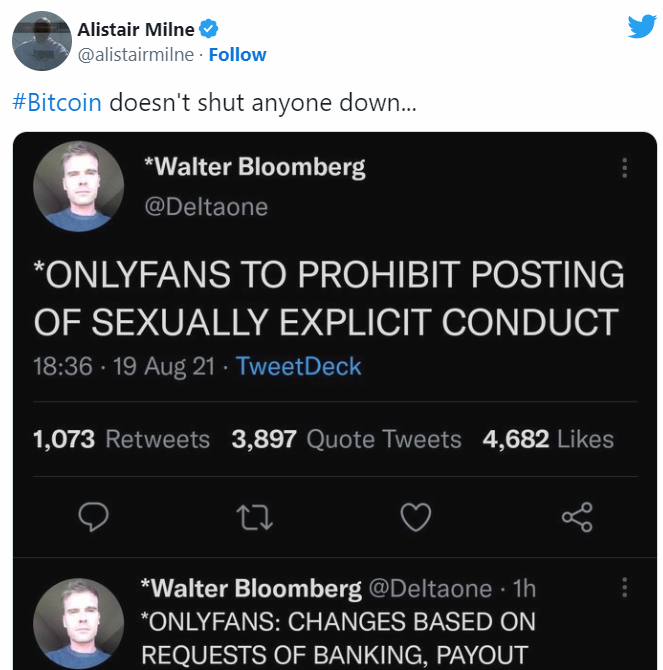Open the three-dot menu on the reply tweet

click(625, 586)
